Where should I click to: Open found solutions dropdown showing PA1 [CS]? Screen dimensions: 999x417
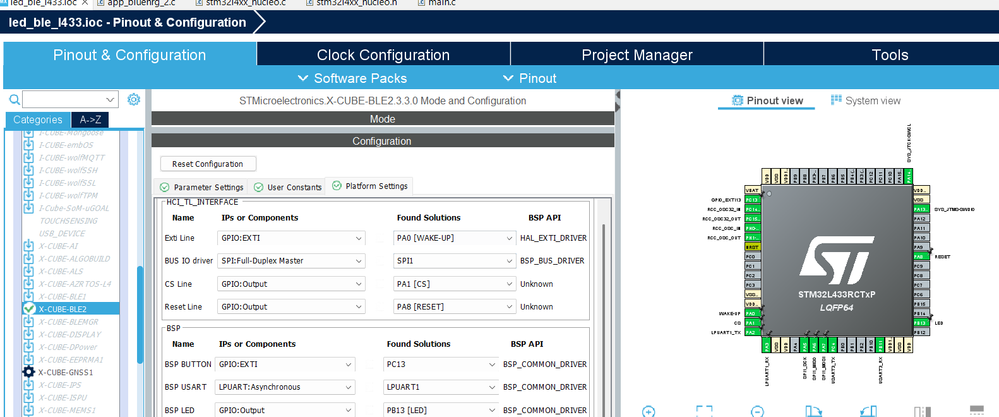click(454, 283)
